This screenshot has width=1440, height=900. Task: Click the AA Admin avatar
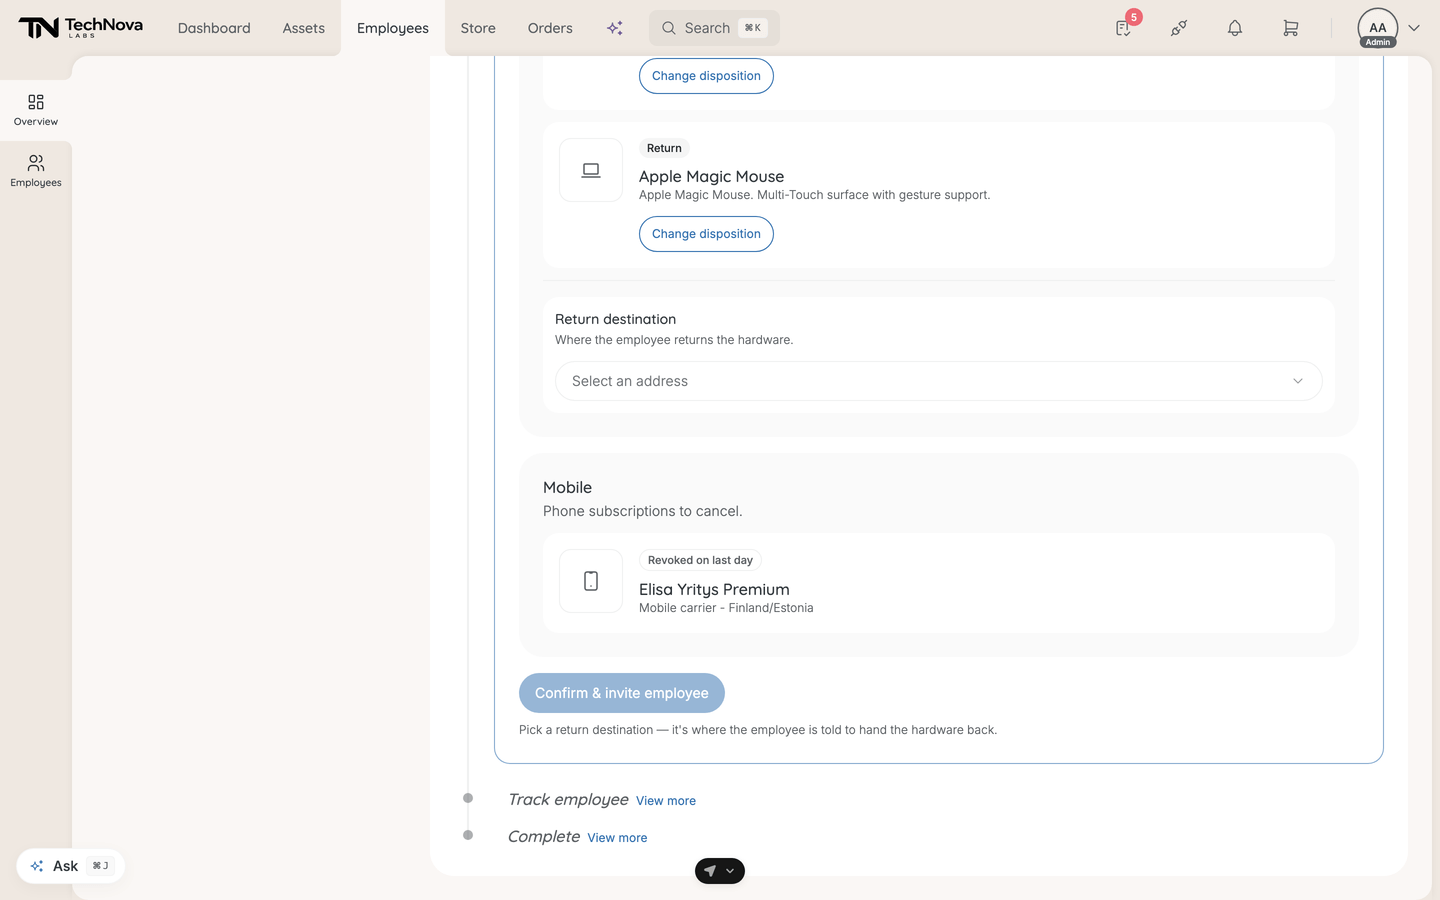click(x=1378, y=28)
